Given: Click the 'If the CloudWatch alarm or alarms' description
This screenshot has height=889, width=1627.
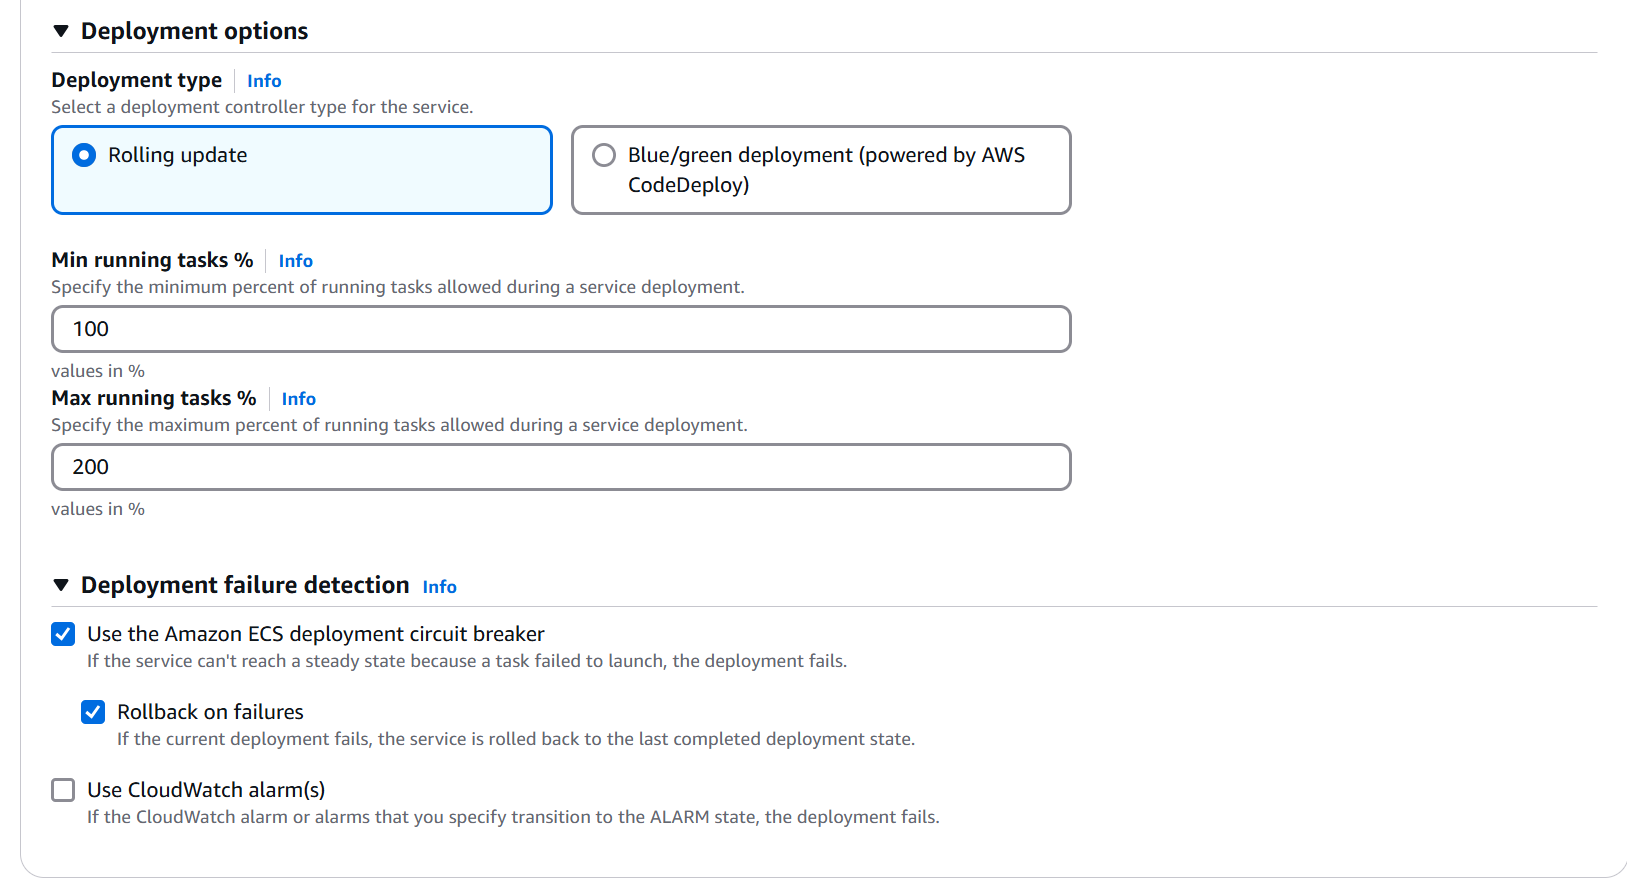Looking at the screenshot, I should coord(513,817).
